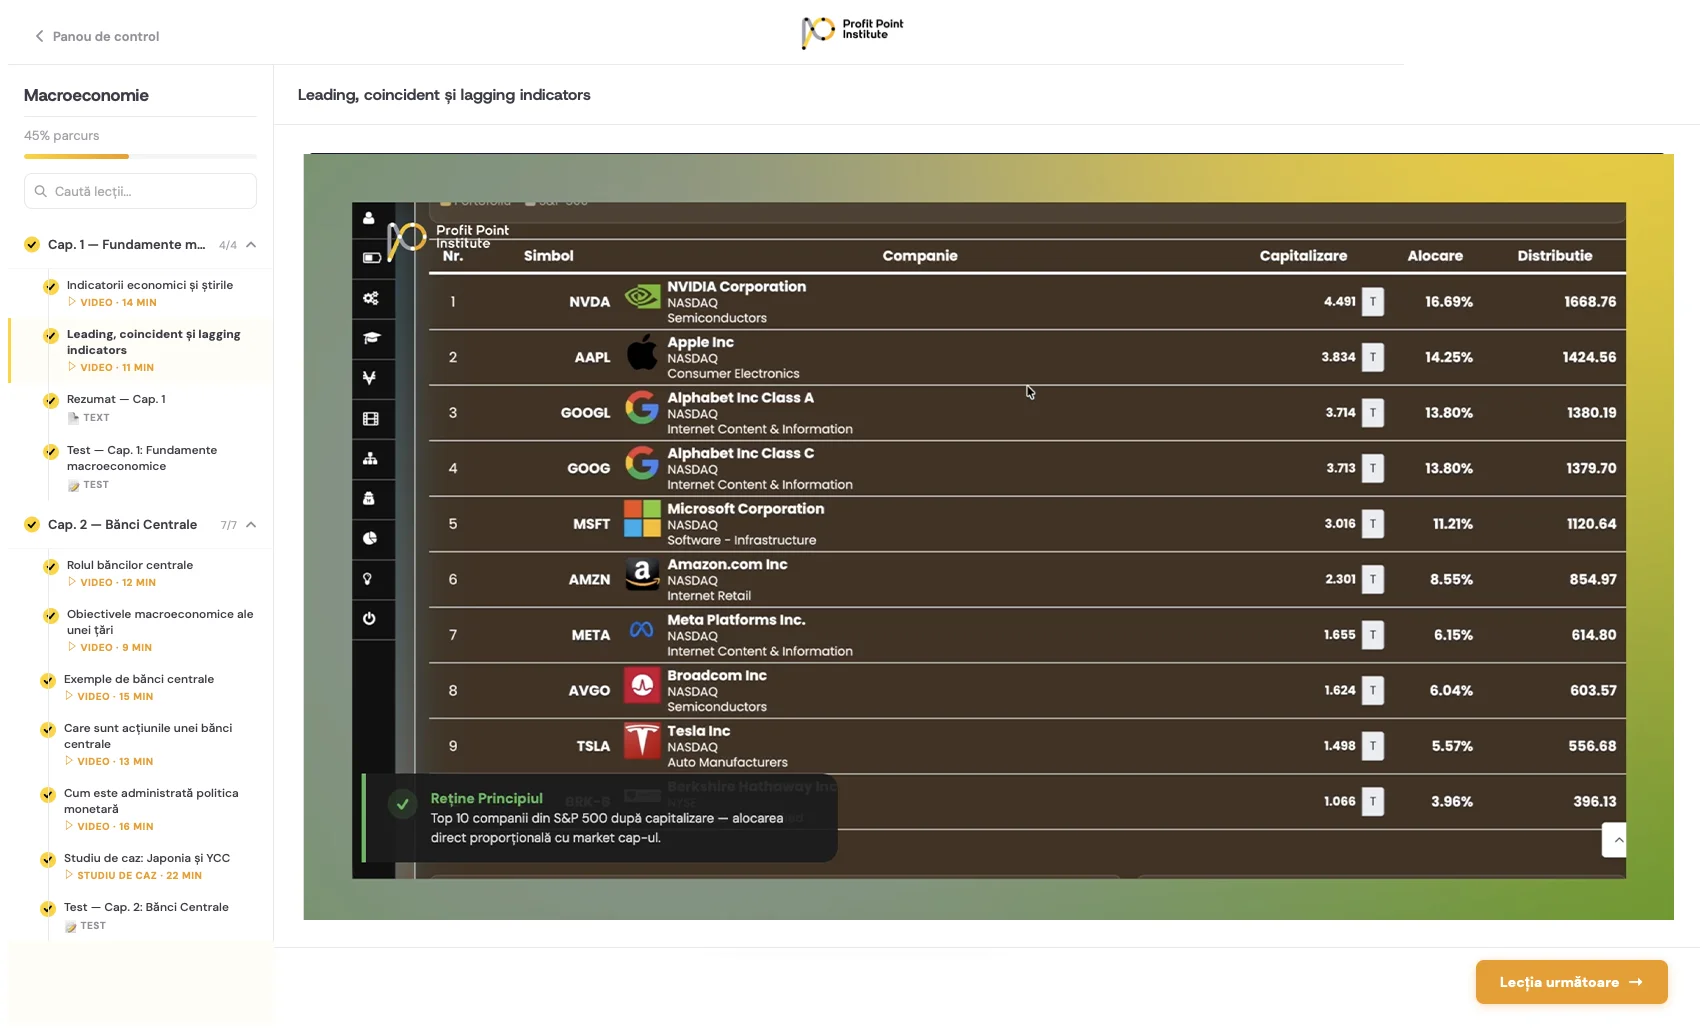1708x1032 pixels.
Task: Collapse the Cap. 2 Bănci Centrale chevron
Action: [251, 525]
